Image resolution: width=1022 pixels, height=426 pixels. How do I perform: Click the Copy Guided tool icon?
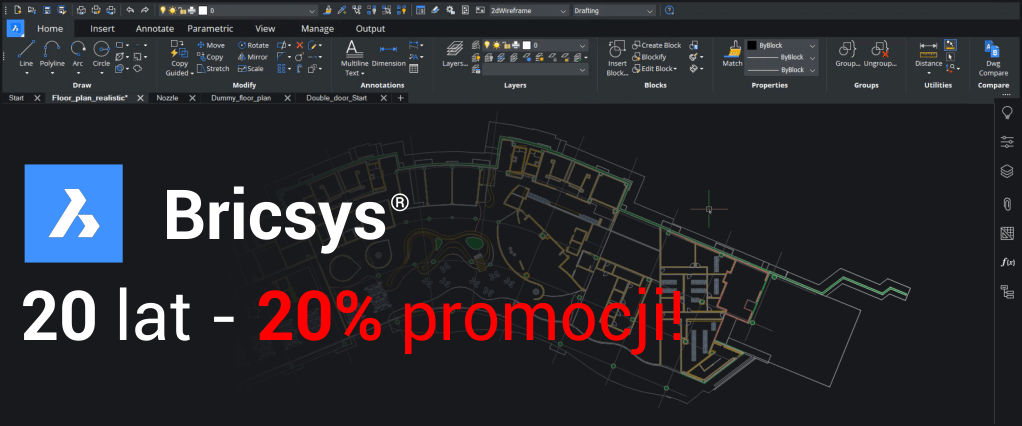click(x=179, y=49)
